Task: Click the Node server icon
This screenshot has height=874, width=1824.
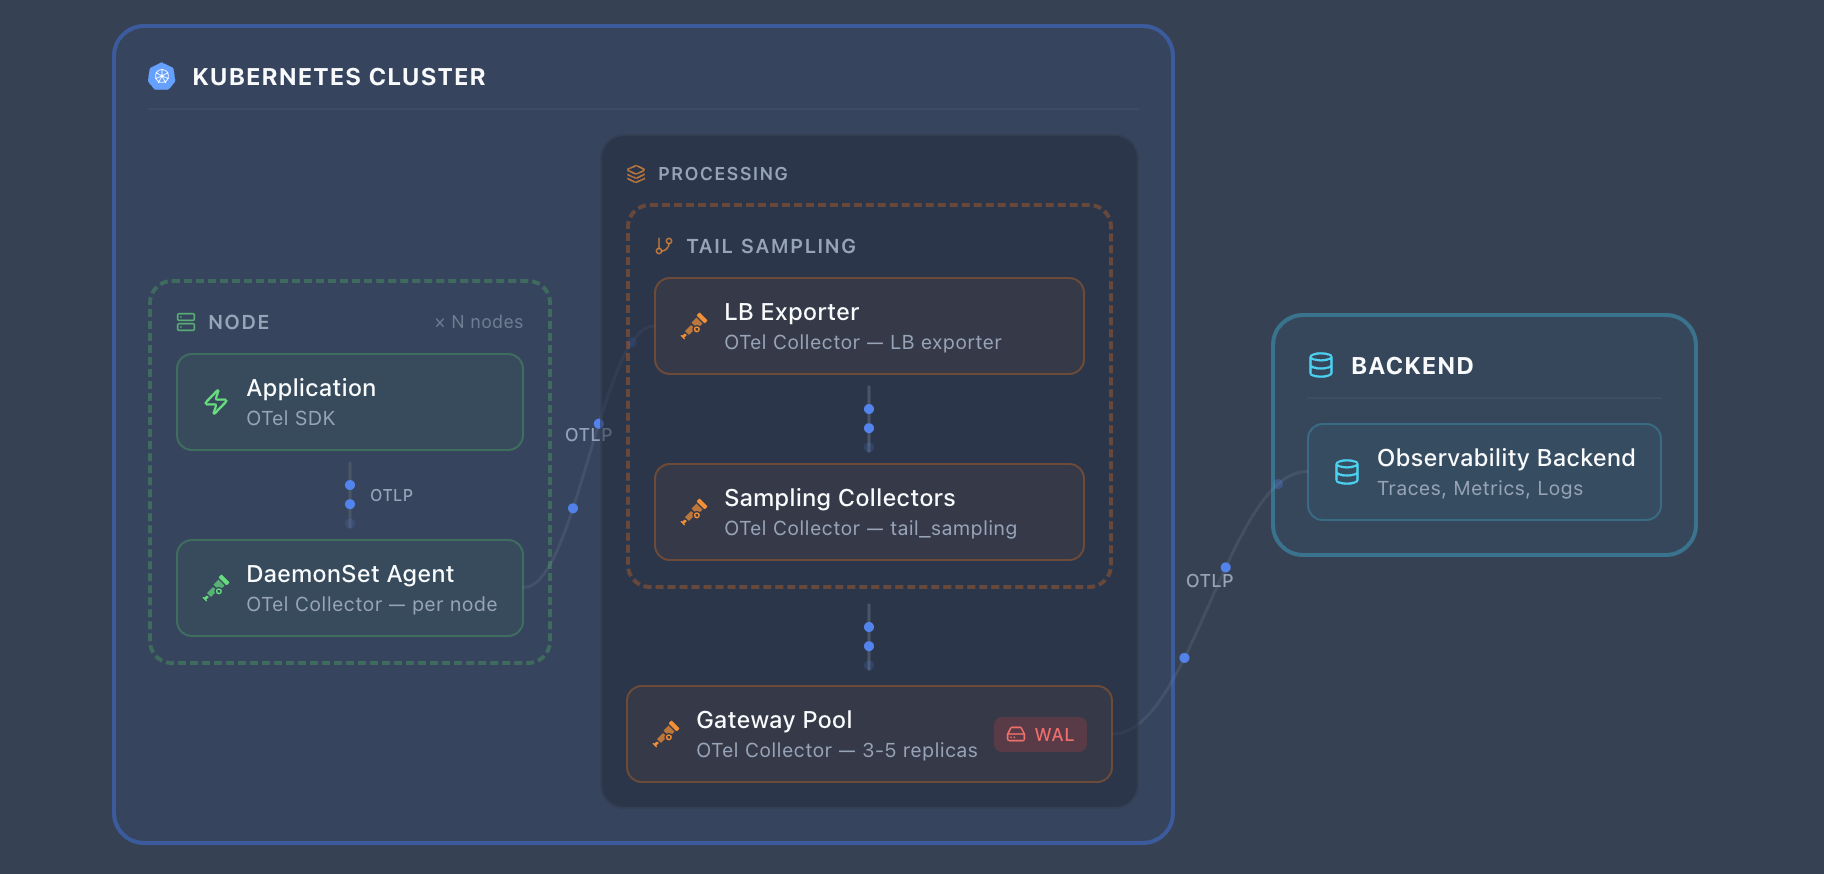Action: coord(186,322)
